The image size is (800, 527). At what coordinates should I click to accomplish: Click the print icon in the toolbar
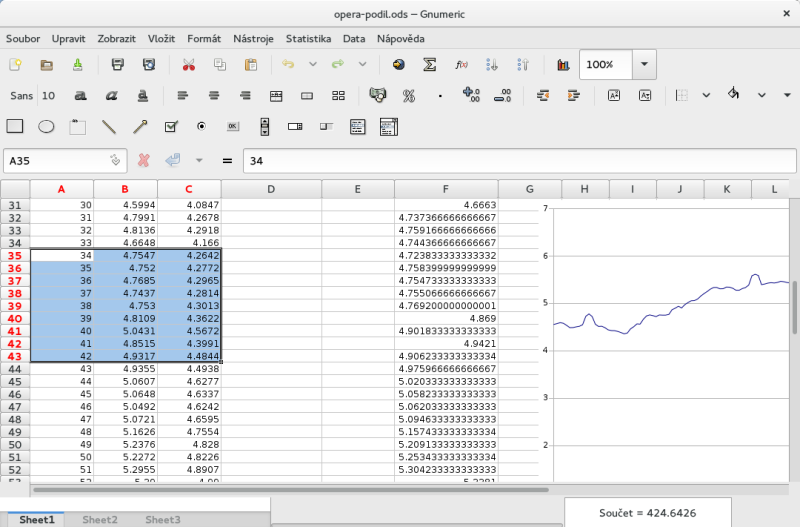[117, 65]
